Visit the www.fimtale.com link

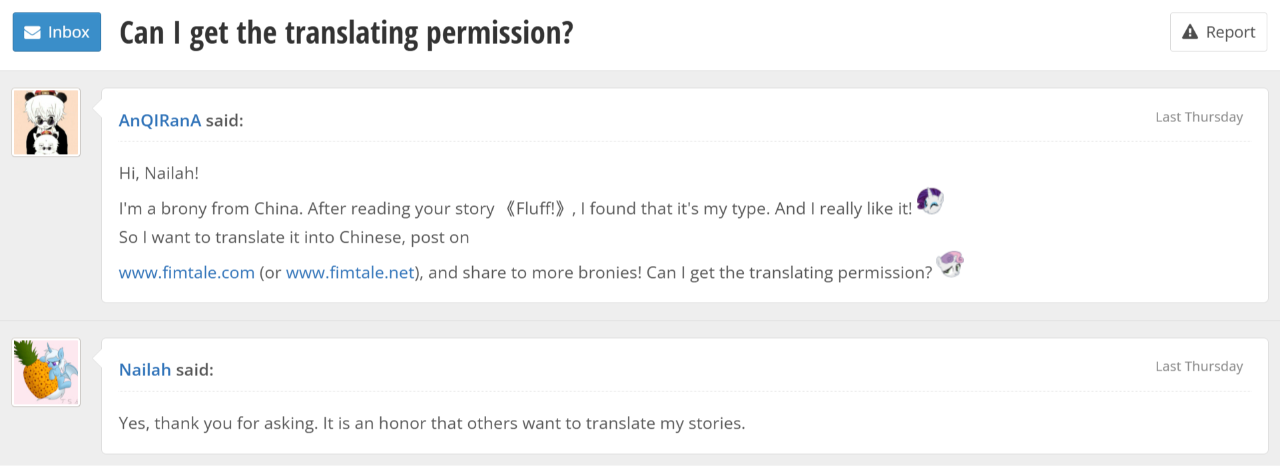click(x=187, y=272)
